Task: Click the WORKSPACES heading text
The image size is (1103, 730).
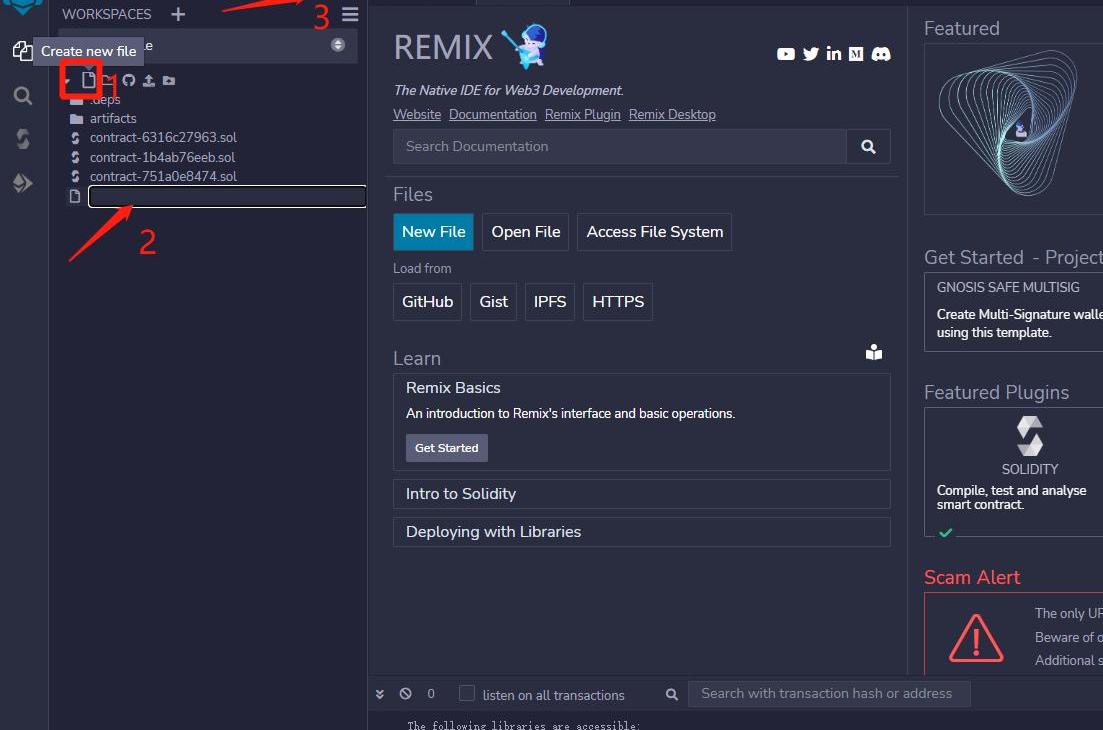Action: tap(106, 14)
